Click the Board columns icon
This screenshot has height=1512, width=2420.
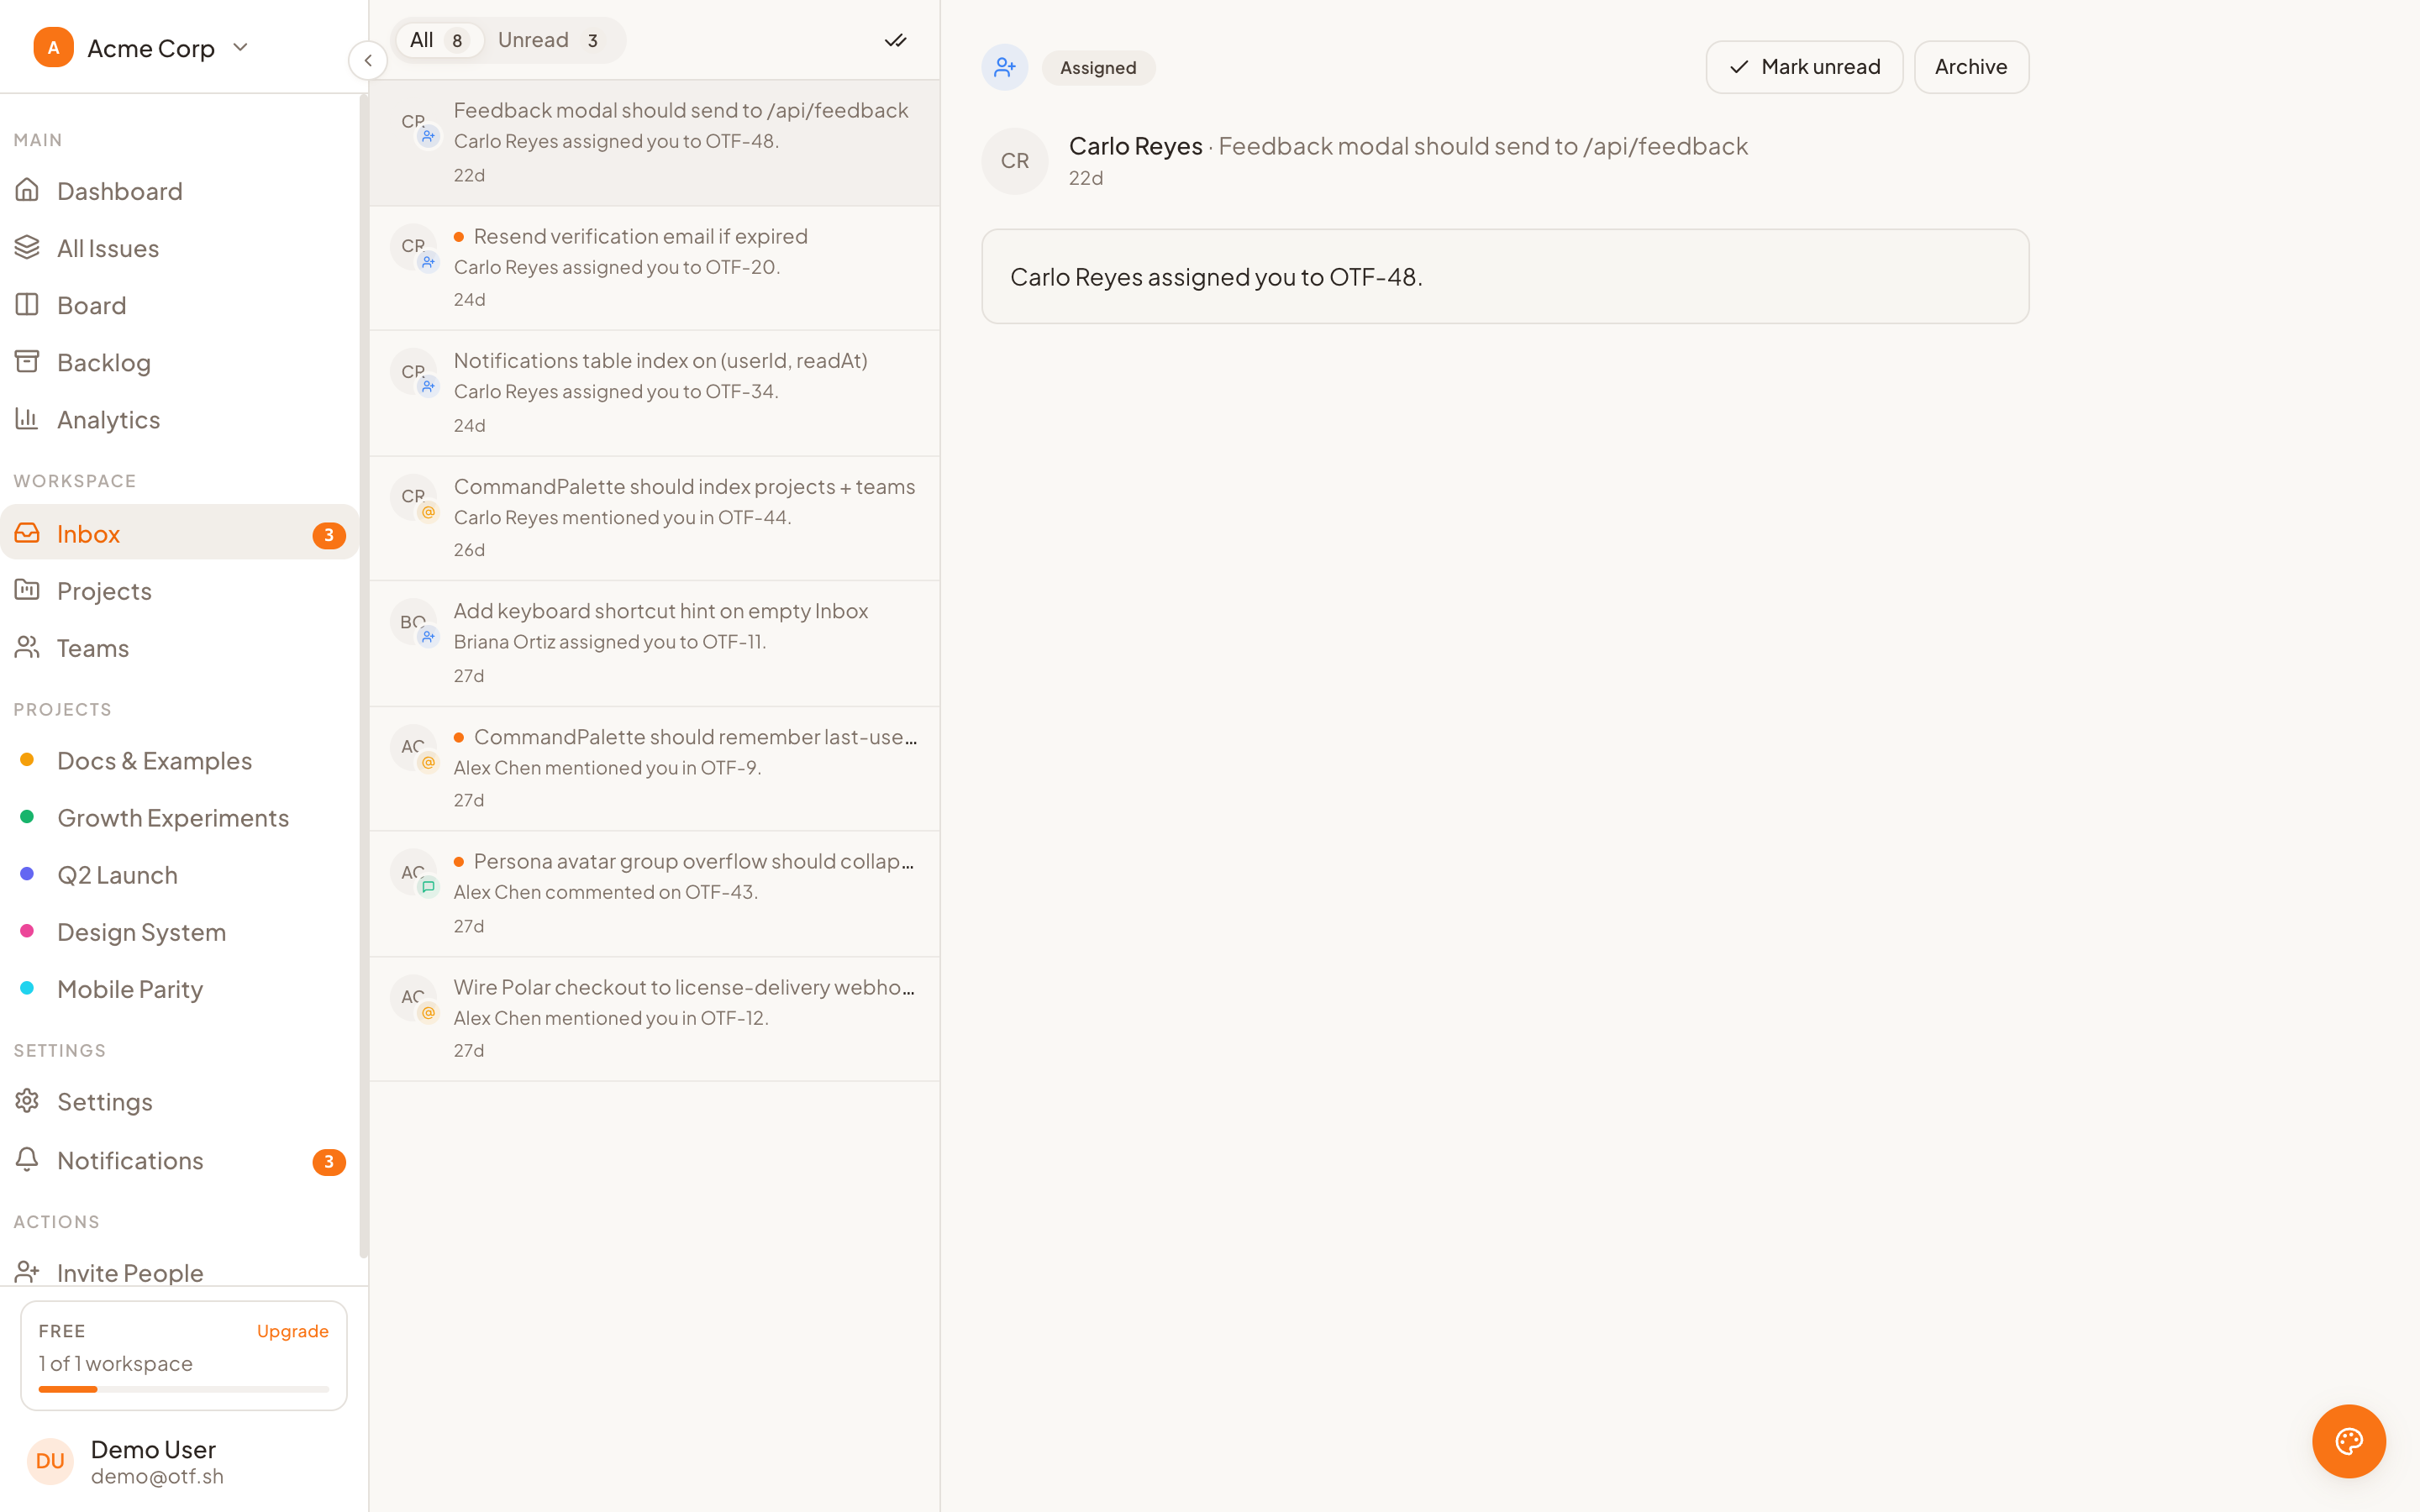click(x=27, y=304)
